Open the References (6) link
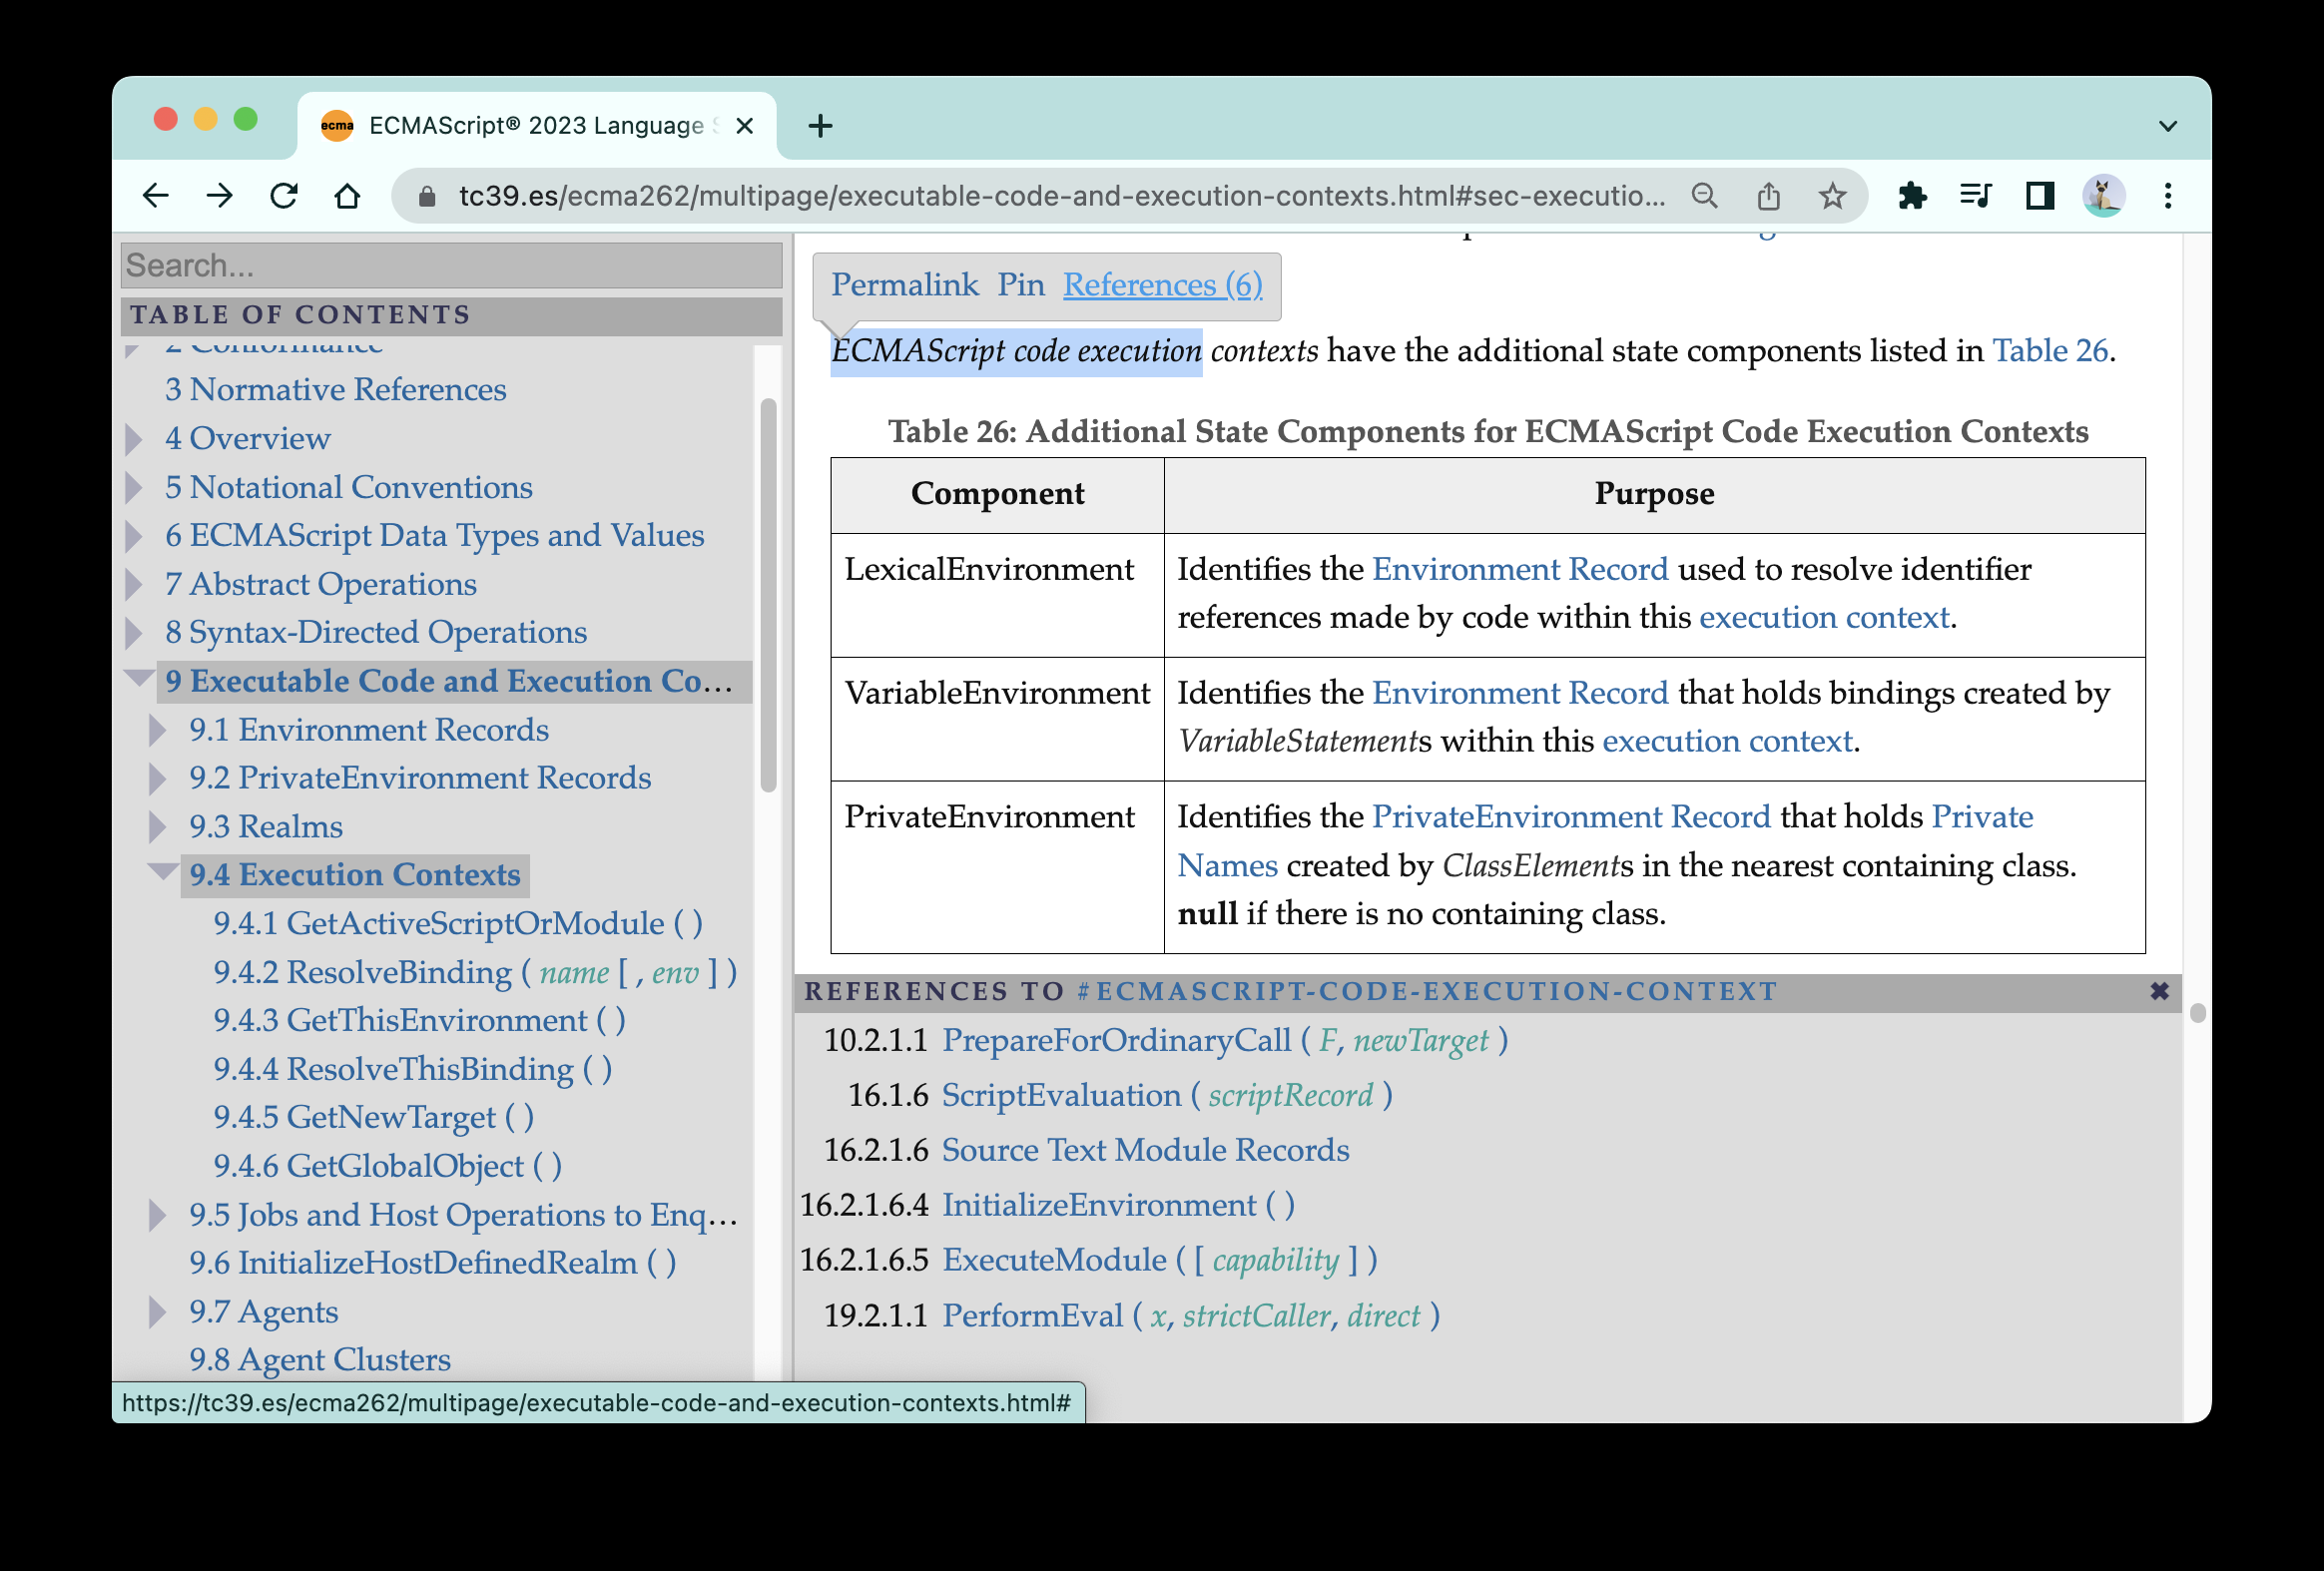The height and width of the screenshot is (1571, 2324). [1163, 285]
